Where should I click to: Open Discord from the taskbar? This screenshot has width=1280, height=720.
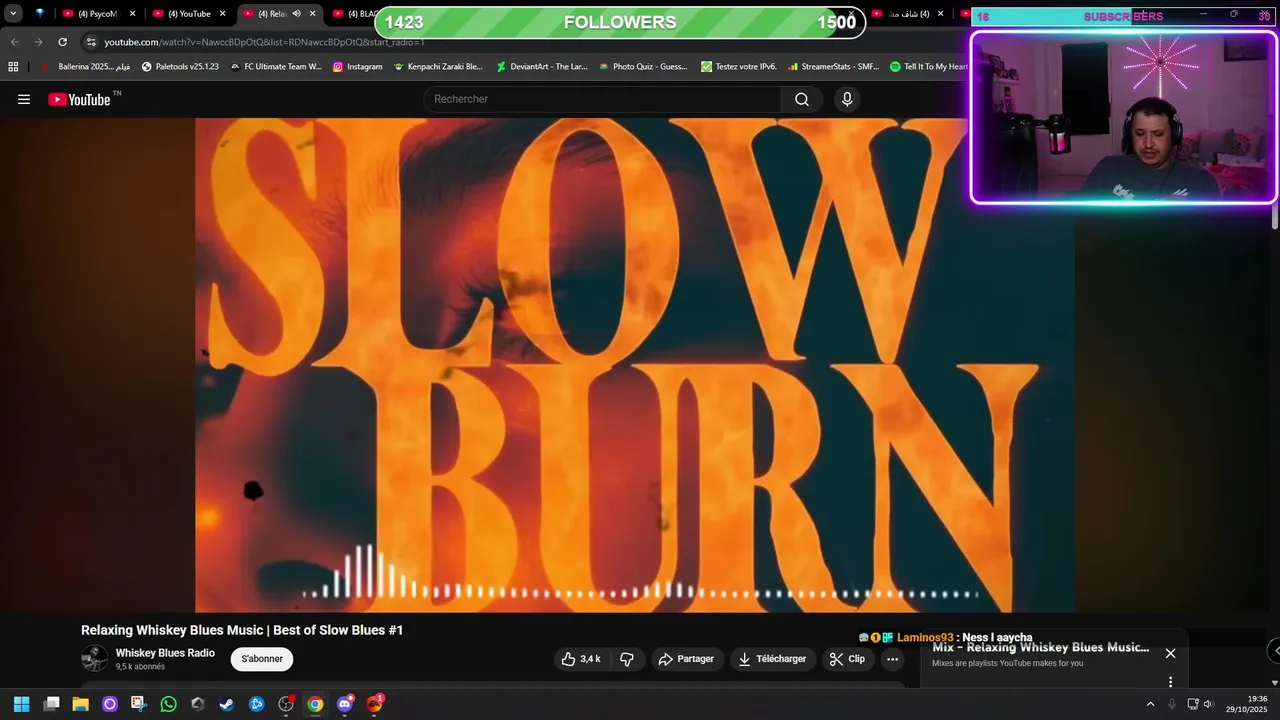pyautogui.click(x=345, y=704)
